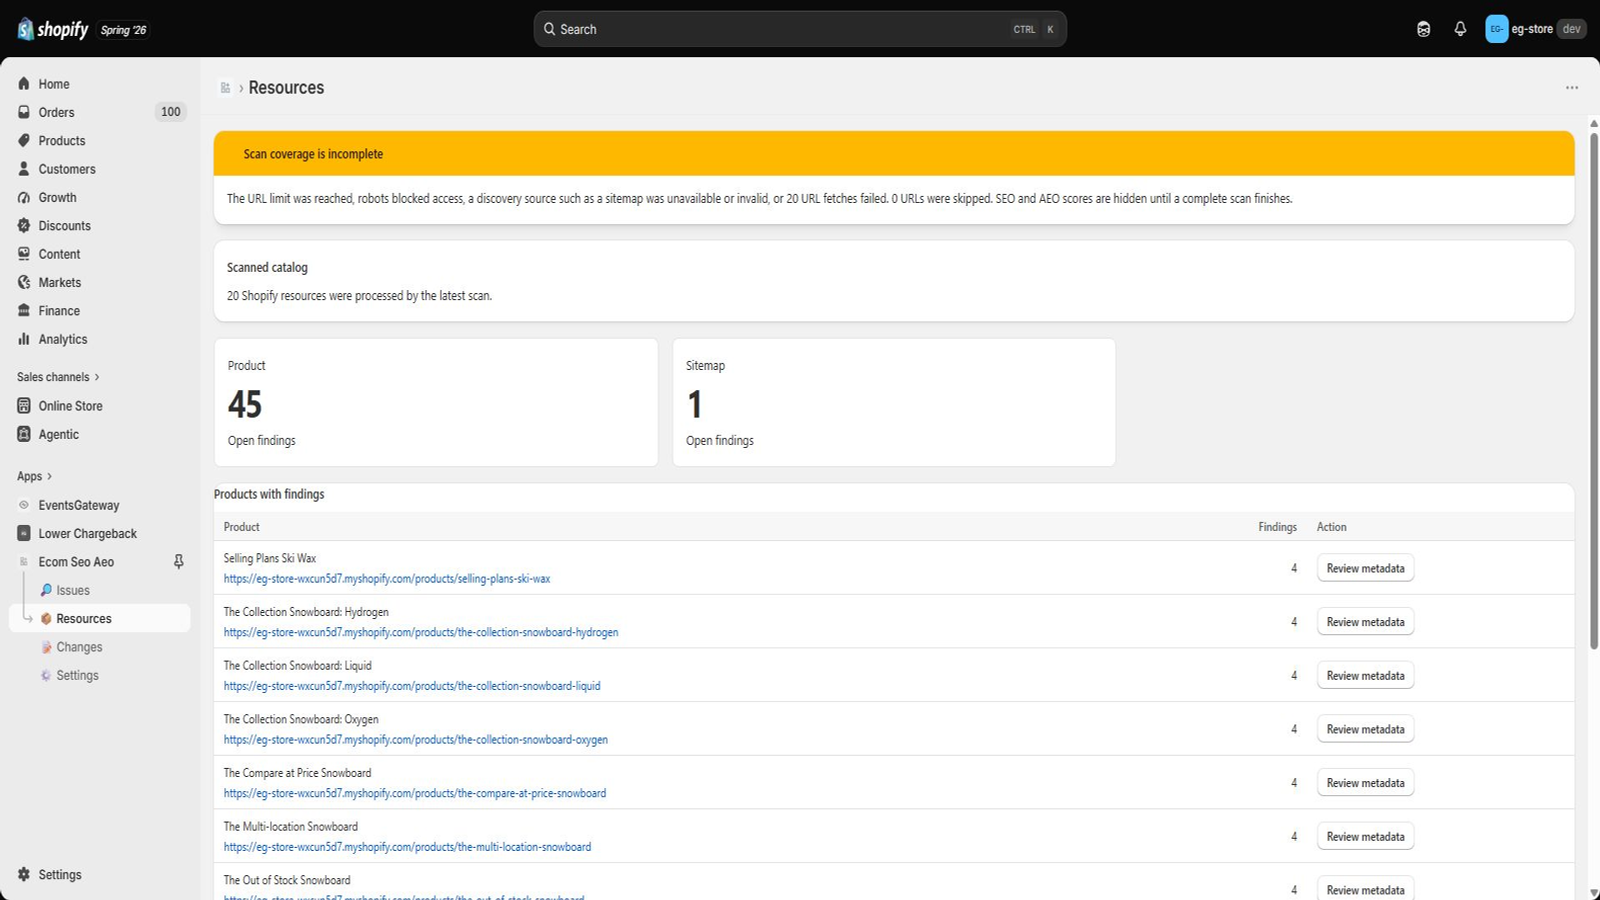Open the Sidekick assistant icon
The width and height of the screenshot is (1600, 900).
1423,29
